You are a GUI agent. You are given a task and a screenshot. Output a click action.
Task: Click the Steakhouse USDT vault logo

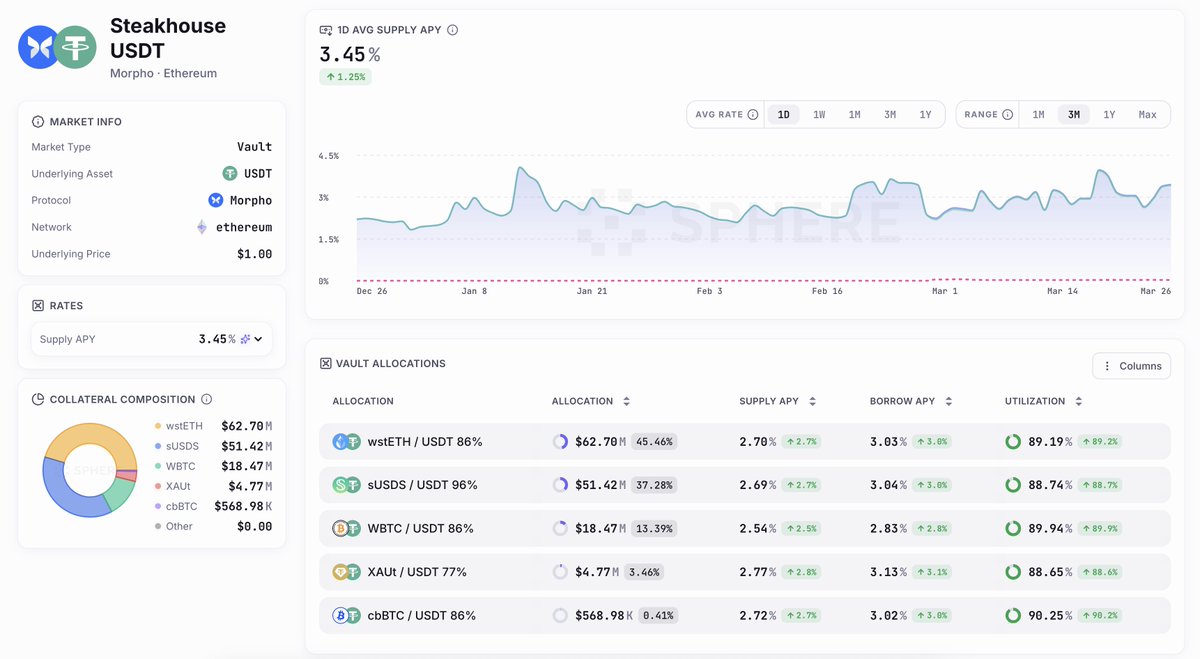[57, 46]
